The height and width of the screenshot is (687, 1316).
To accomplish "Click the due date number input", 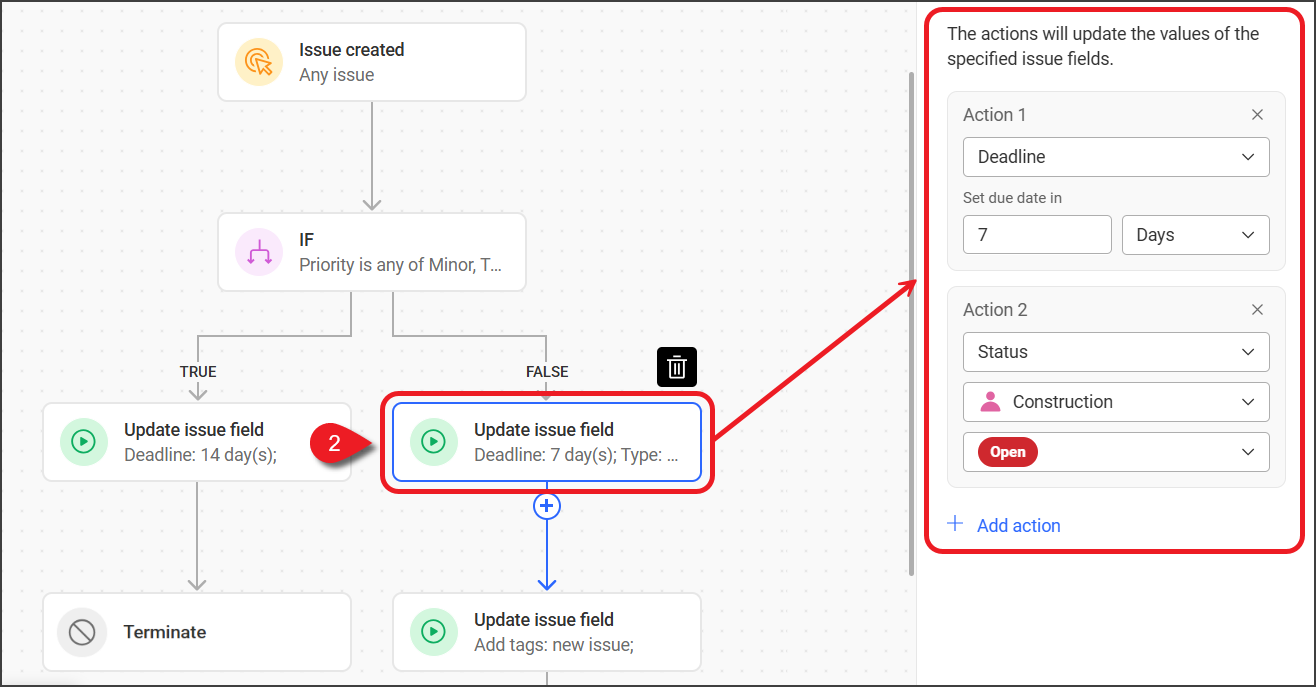I will 1036,235.
